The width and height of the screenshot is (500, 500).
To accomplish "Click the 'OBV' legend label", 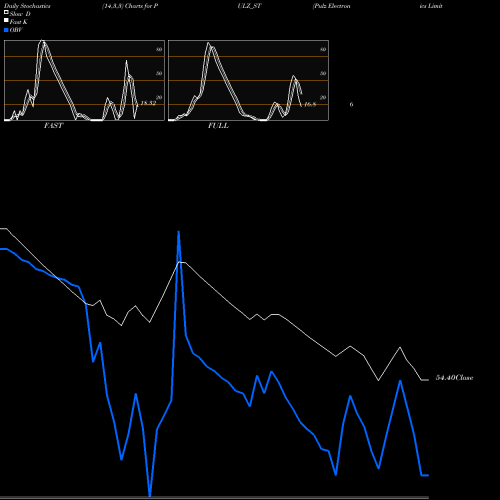I will [16, 30].
